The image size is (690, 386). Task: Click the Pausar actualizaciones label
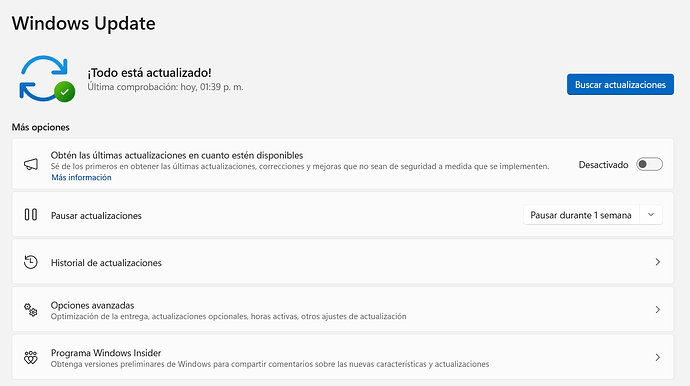96,216
